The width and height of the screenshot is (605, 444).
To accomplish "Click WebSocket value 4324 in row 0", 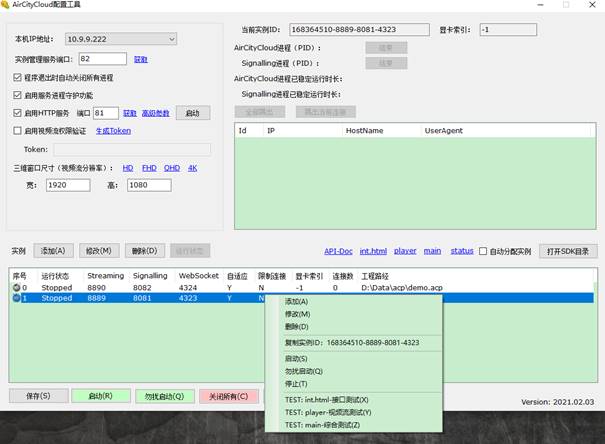I will pos(188,288).
